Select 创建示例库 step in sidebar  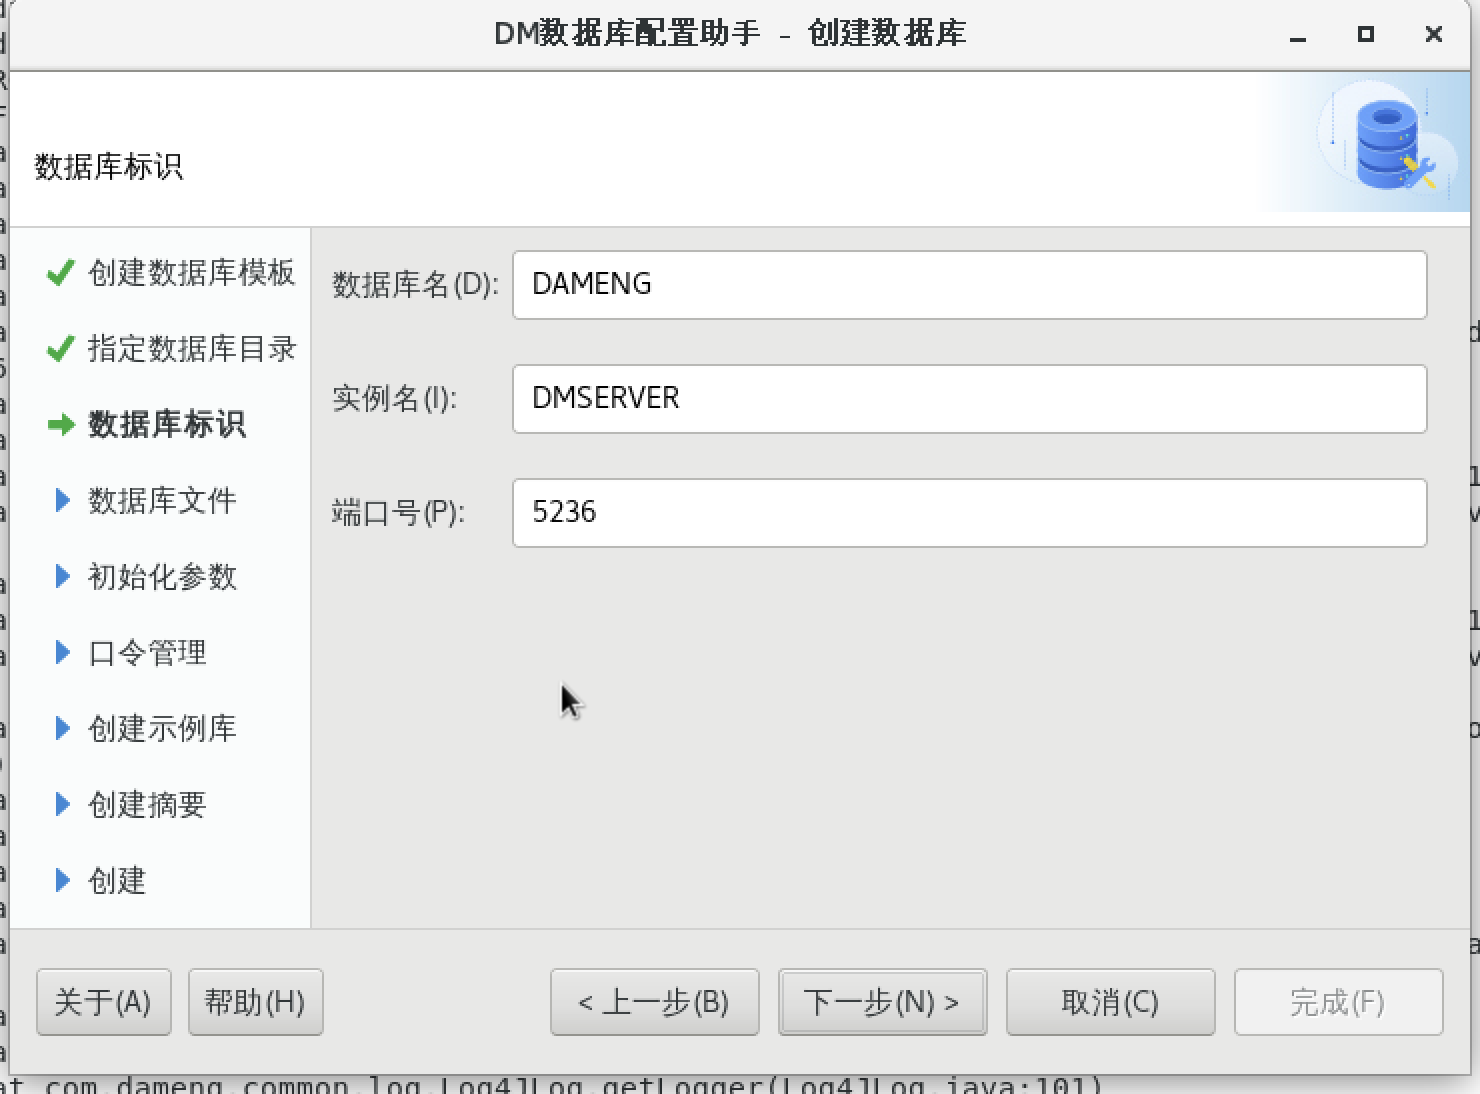click(x=162, y=728)
